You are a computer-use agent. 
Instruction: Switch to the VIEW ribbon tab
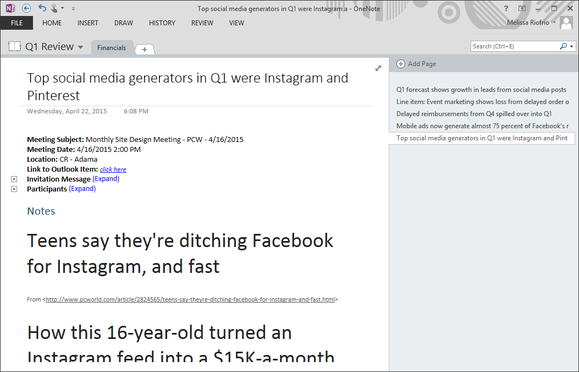point(236,23)
